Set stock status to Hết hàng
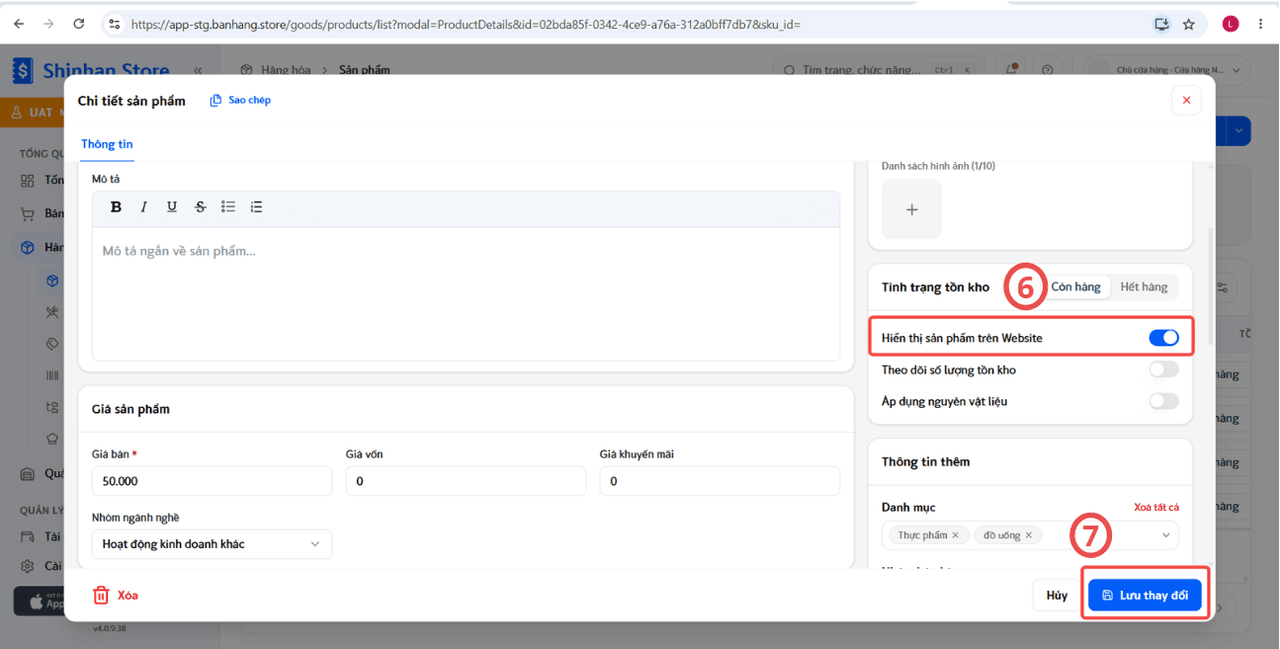 pos(1144,287)
